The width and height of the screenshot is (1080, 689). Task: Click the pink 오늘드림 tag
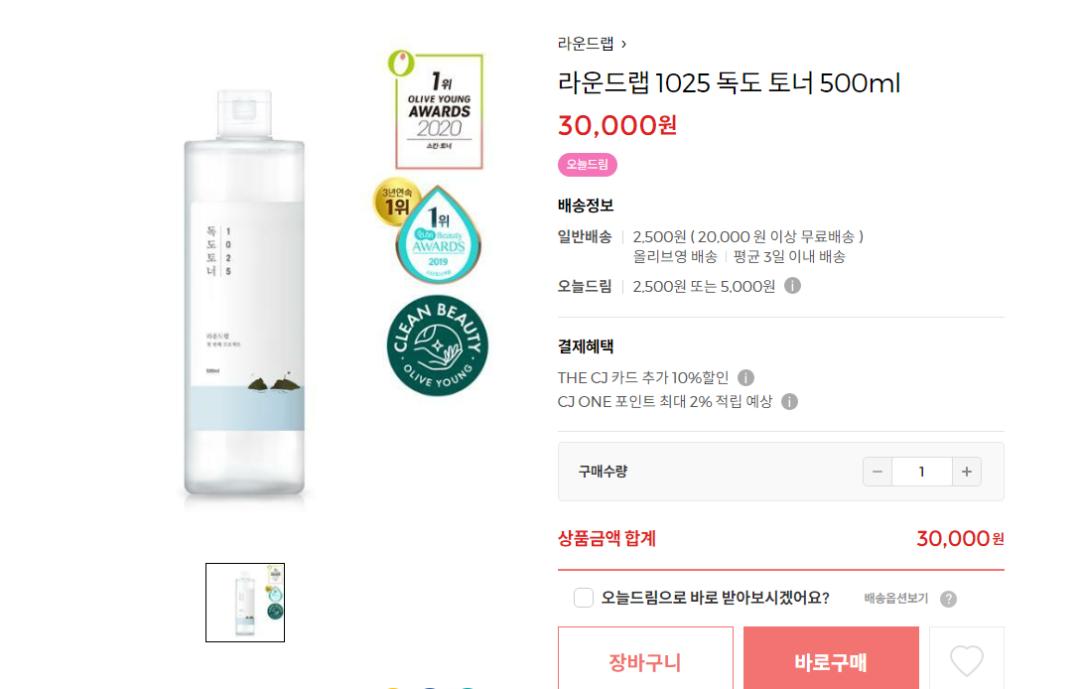point(588,165)
